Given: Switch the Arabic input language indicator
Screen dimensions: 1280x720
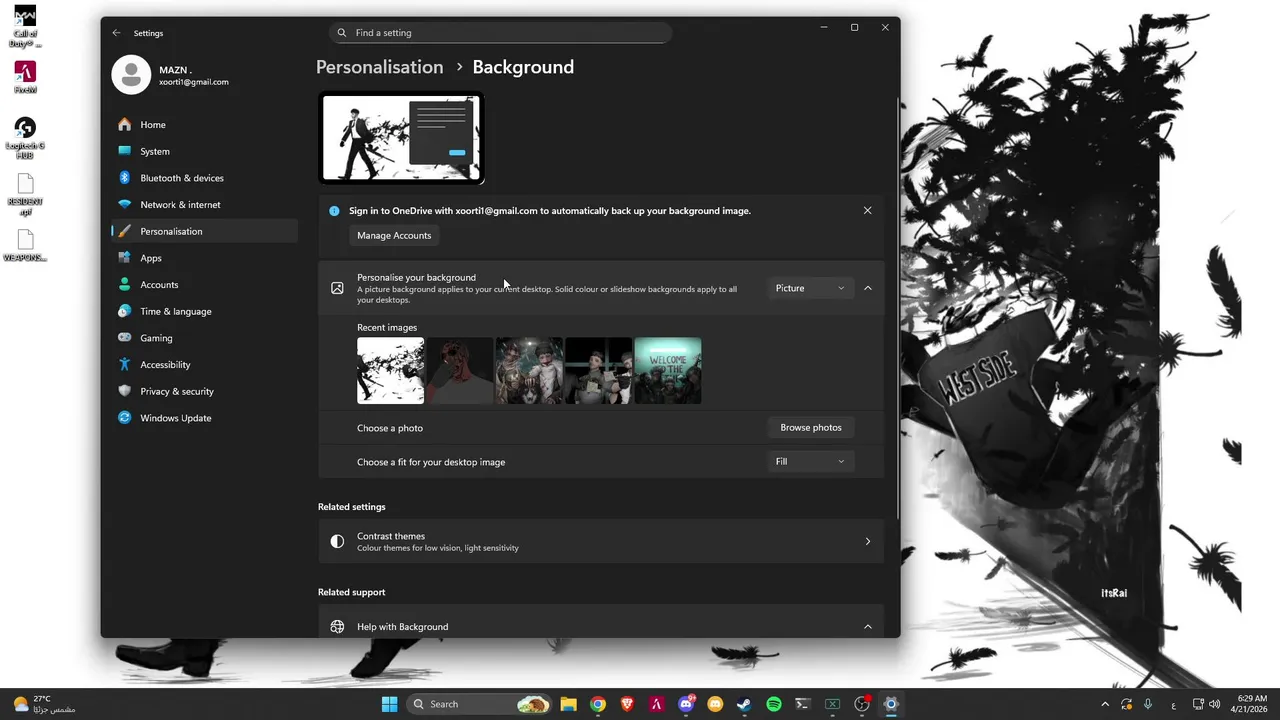Looking at the screenshot, I should coord(1173,704).
